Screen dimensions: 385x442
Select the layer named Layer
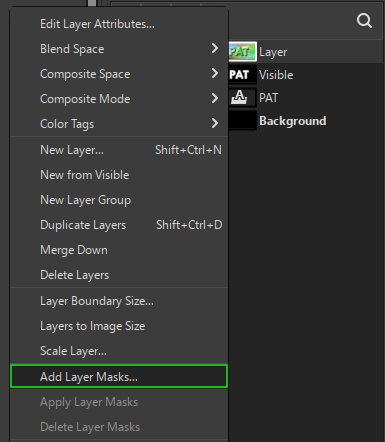tap(273, 52)
